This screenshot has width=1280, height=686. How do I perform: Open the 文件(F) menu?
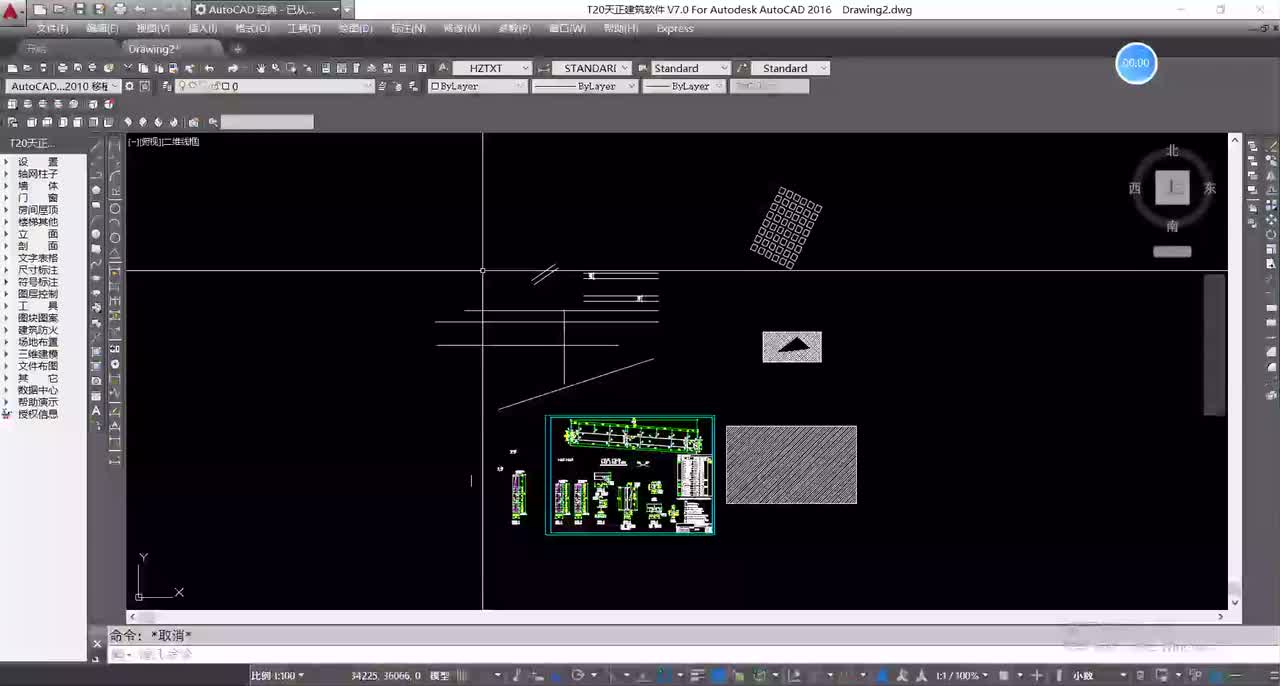click(52, 28)
